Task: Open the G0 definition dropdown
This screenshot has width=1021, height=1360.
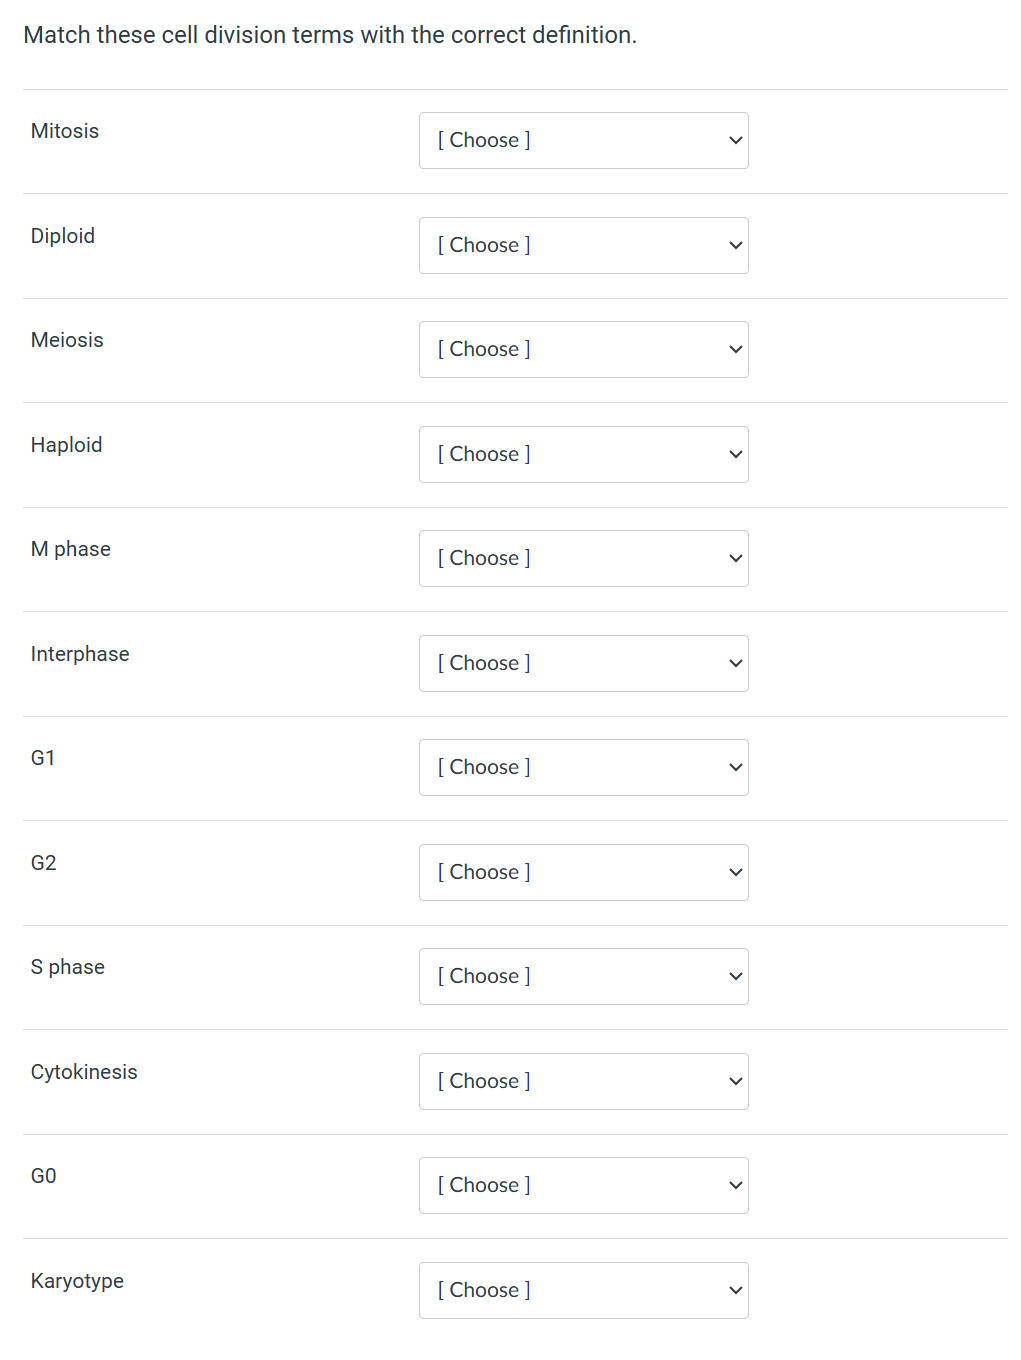Action: (x=583, y=1185)
